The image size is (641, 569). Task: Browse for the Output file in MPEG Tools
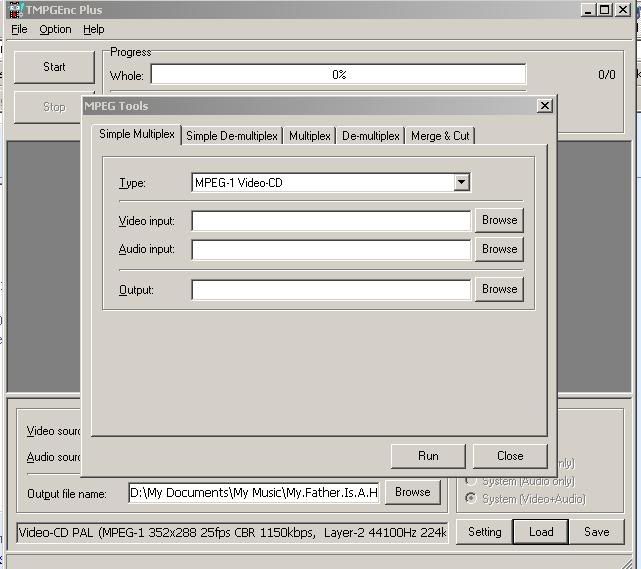(x=499, y=289)
